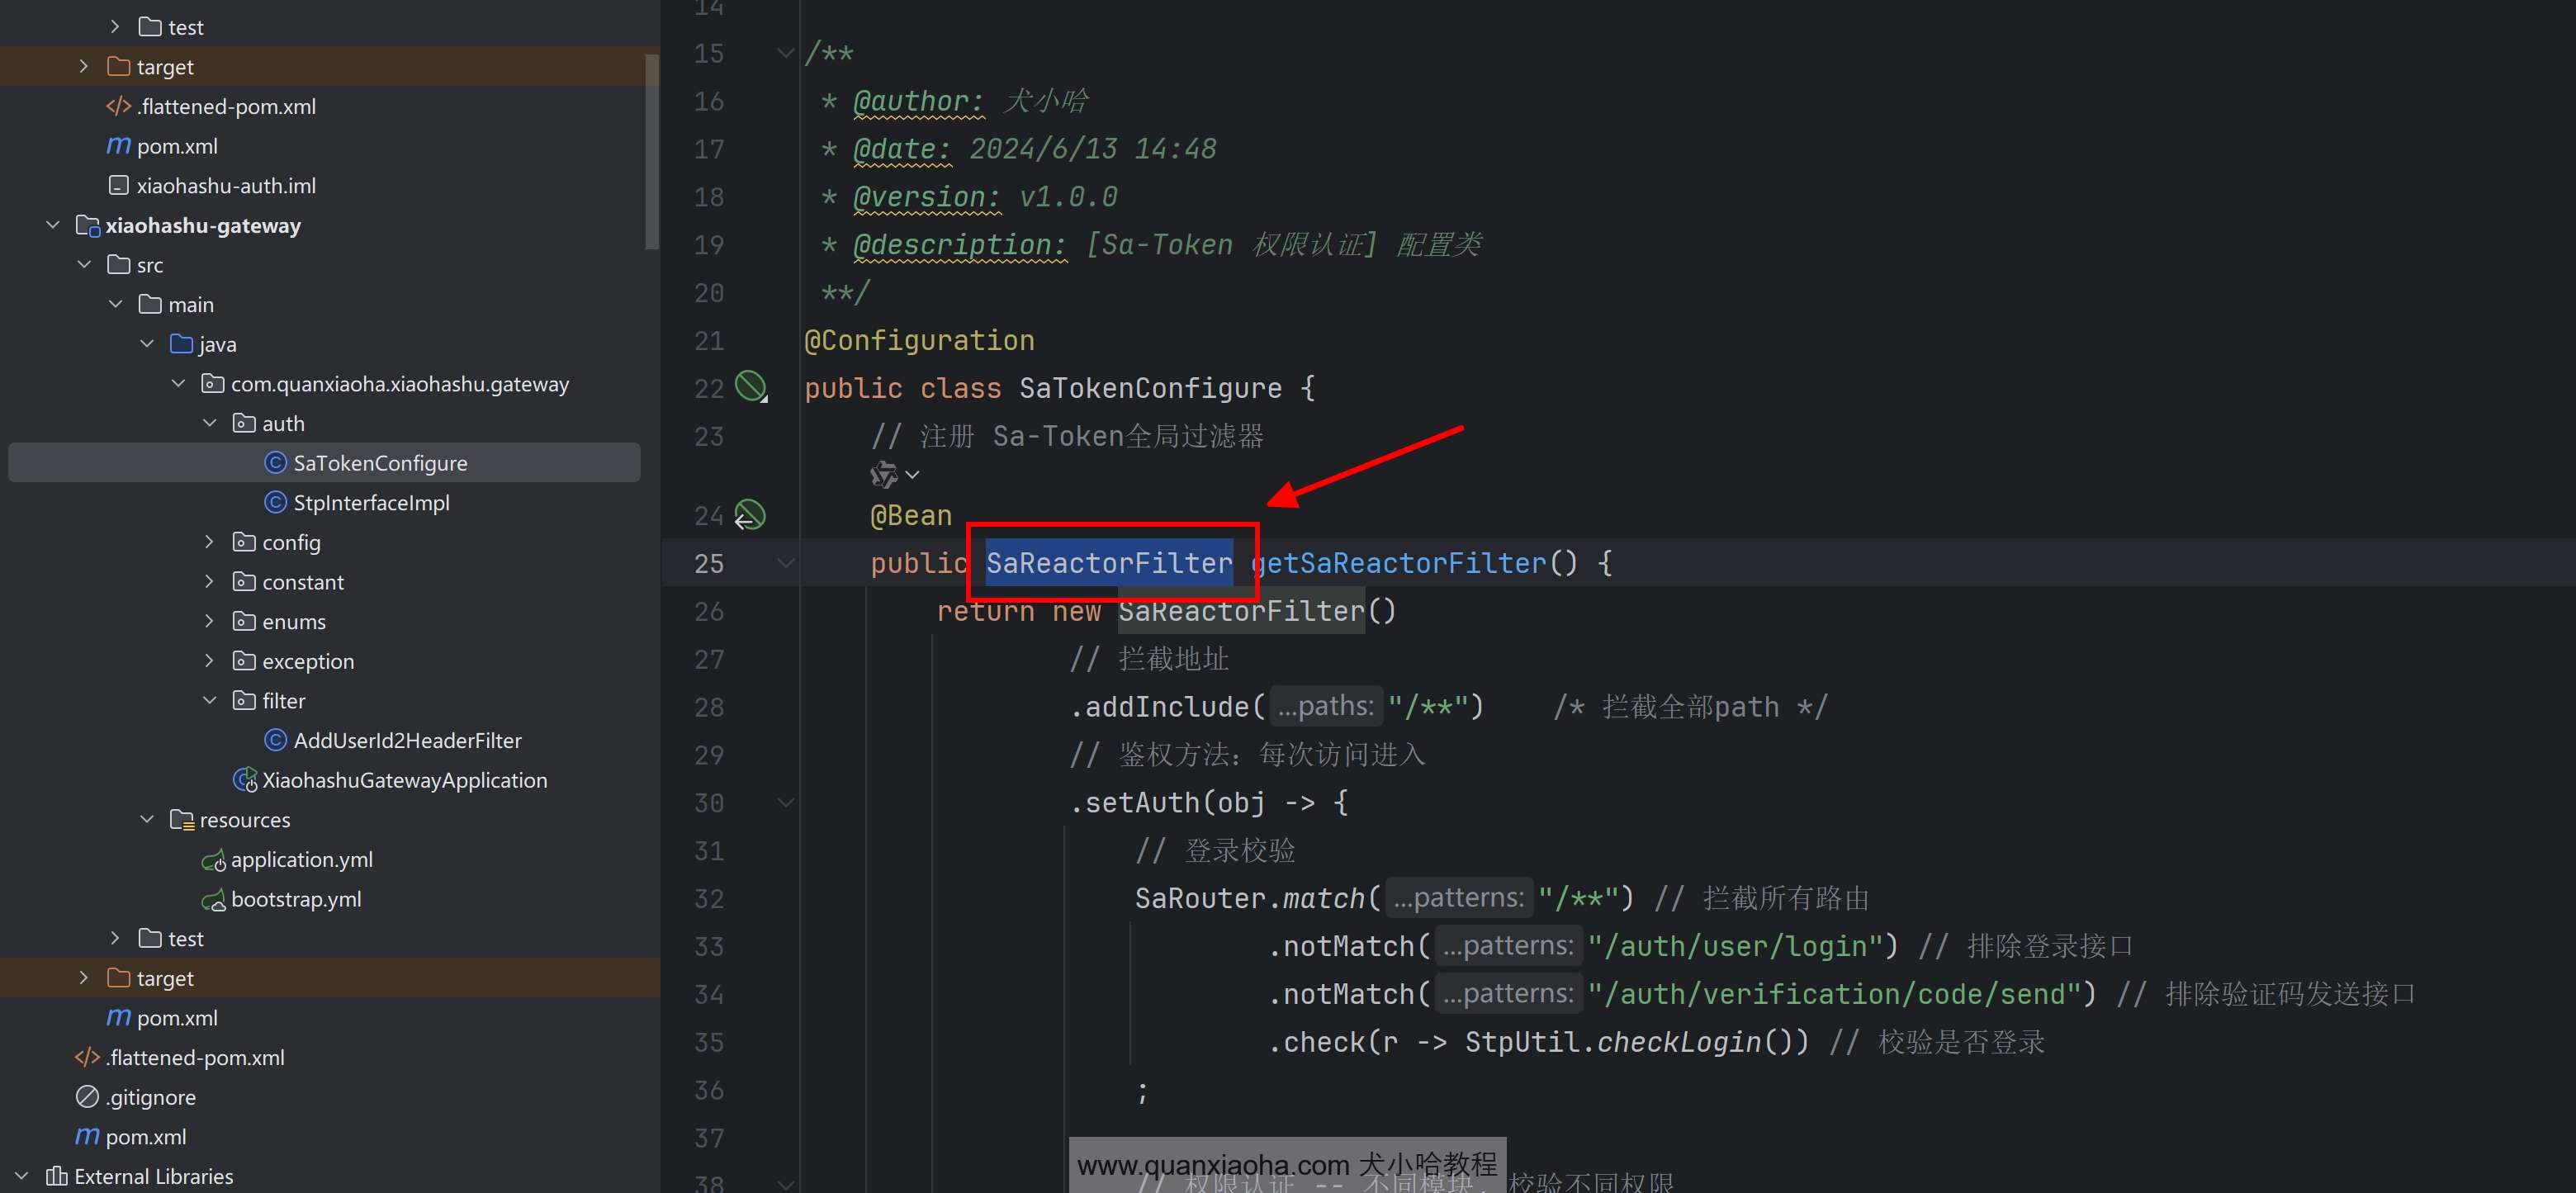Viewport: 2576px width, 1193px height.
Task: Click the project tree vertical scrollbar
Action: pos(652,150)
